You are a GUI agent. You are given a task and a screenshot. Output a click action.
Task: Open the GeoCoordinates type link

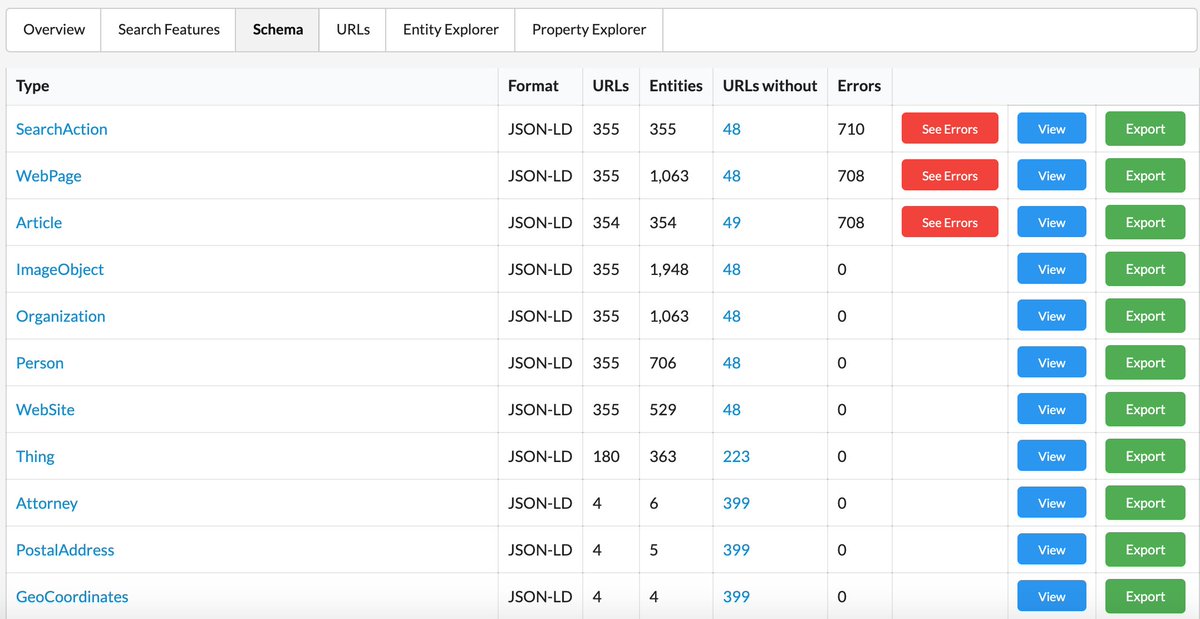click(x=72, y=597)
